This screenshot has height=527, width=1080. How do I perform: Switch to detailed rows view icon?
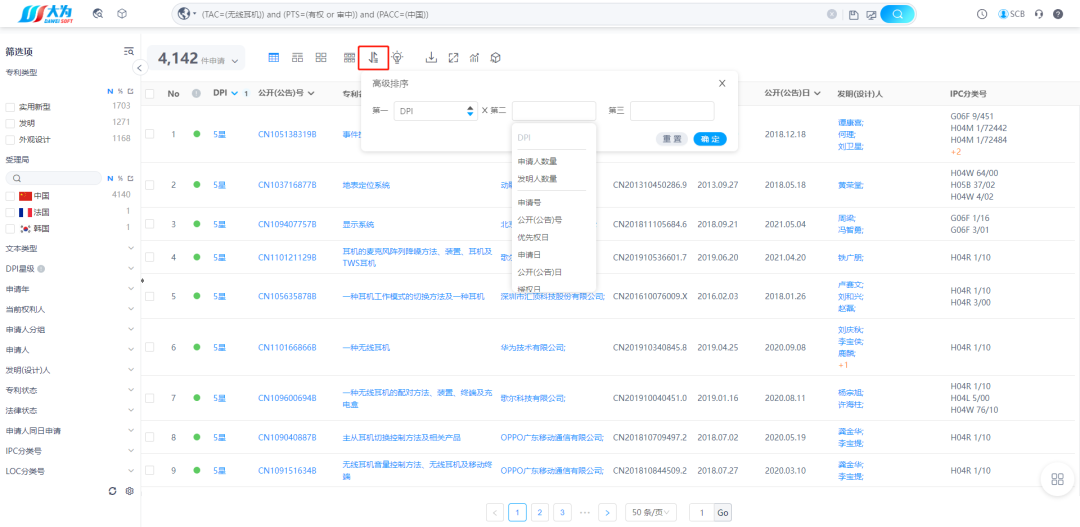298,58
